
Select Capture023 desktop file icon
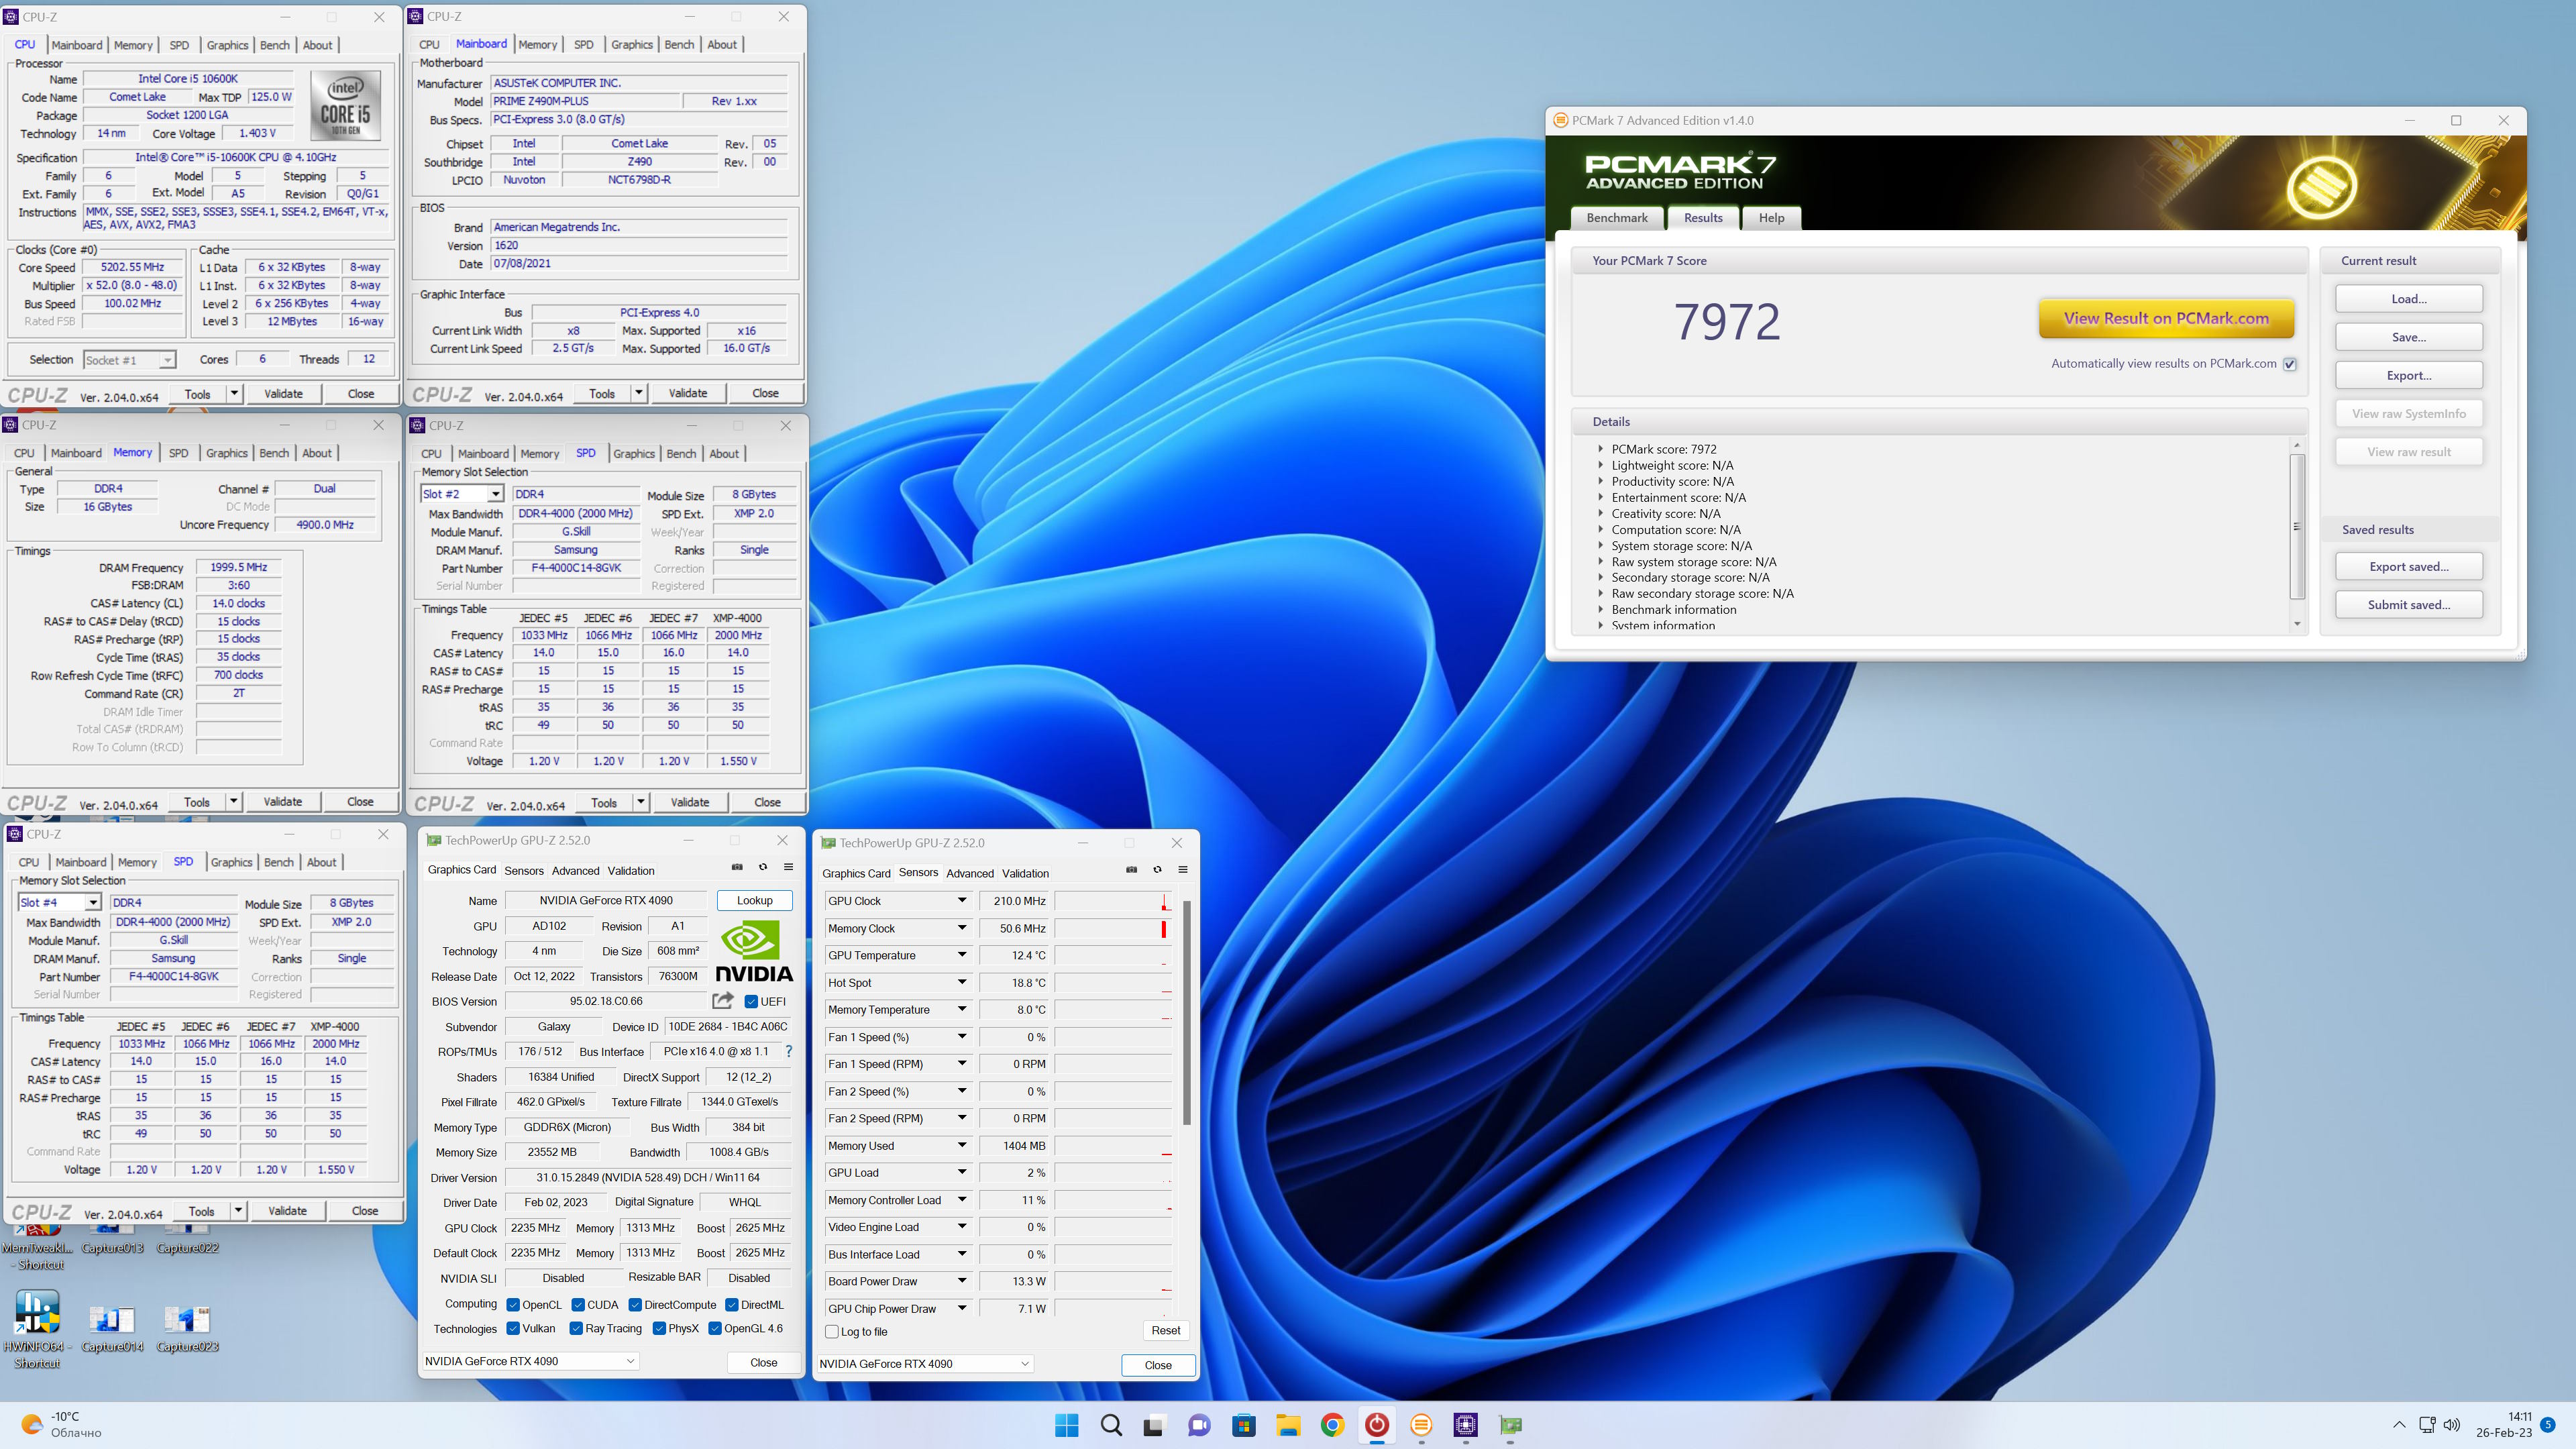[x=187, y=1329]
